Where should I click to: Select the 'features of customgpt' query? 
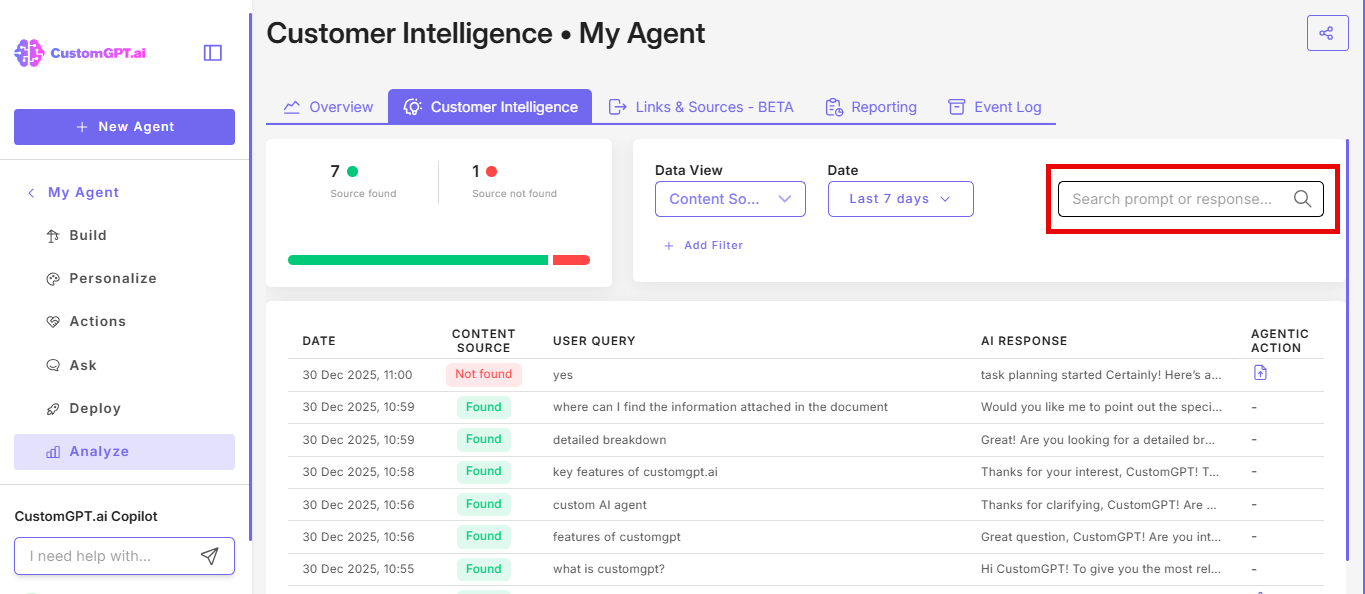point(617,537)
